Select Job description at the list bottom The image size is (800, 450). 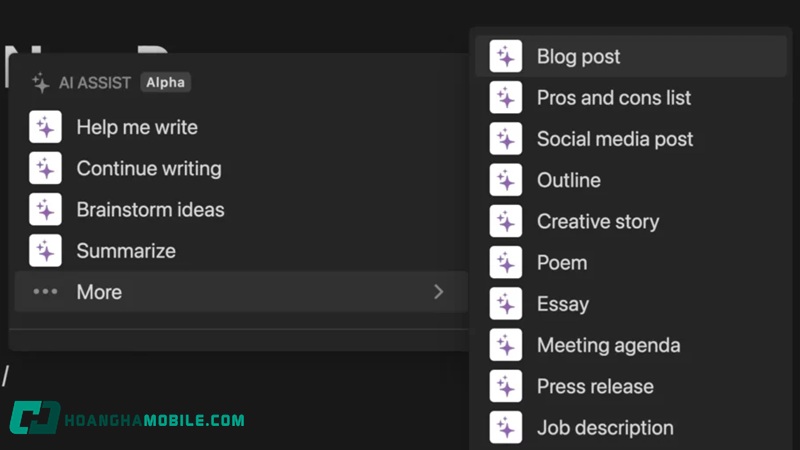pos(604,428)
